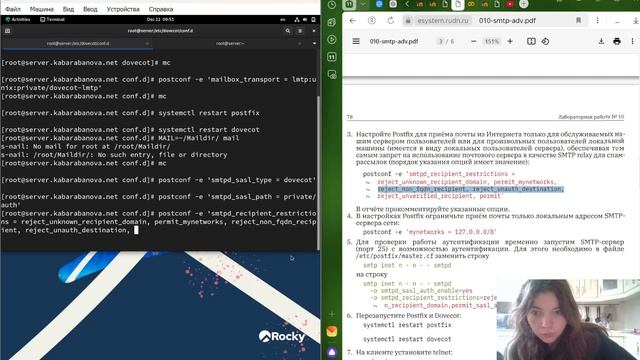Select terminal tab root@server:/etc/dovecot/conf.d
640x360 pixels.
coord(78,43)
